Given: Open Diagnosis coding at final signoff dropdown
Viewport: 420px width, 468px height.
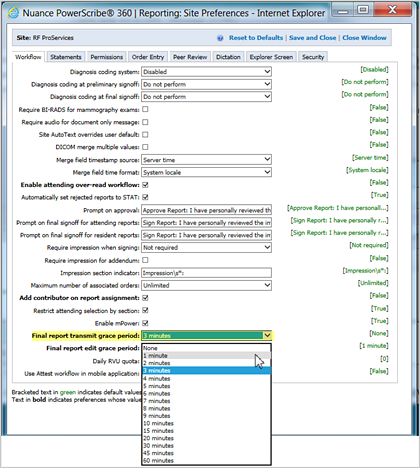Looking at the screenshot, I should [x=206, y=97].
